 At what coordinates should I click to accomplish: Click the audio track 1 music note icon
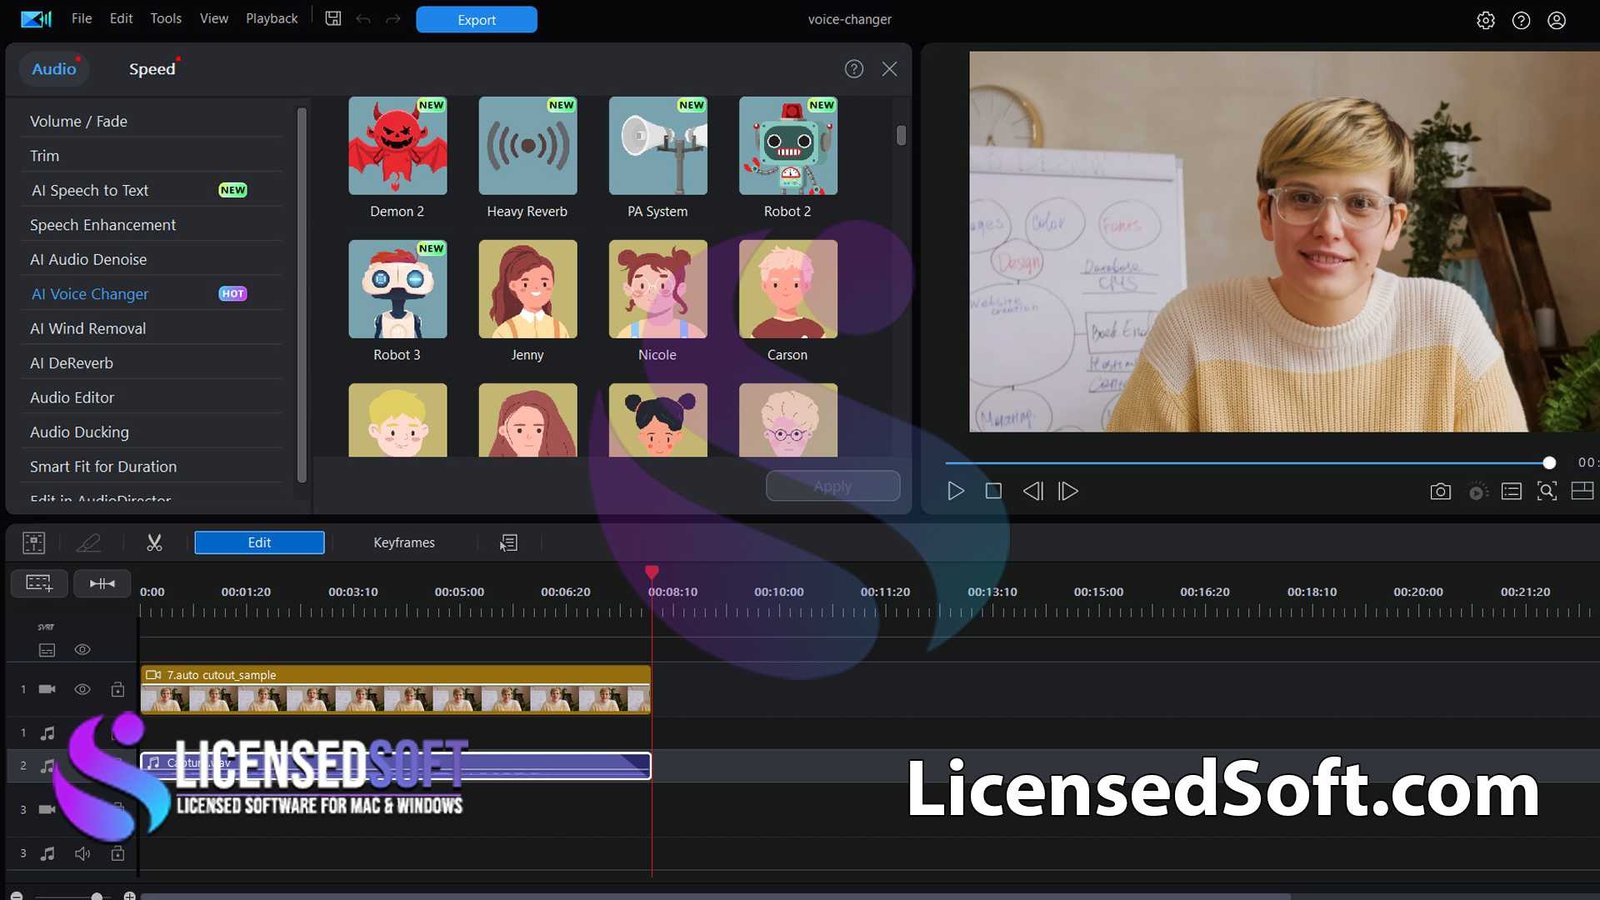[47, 733]
